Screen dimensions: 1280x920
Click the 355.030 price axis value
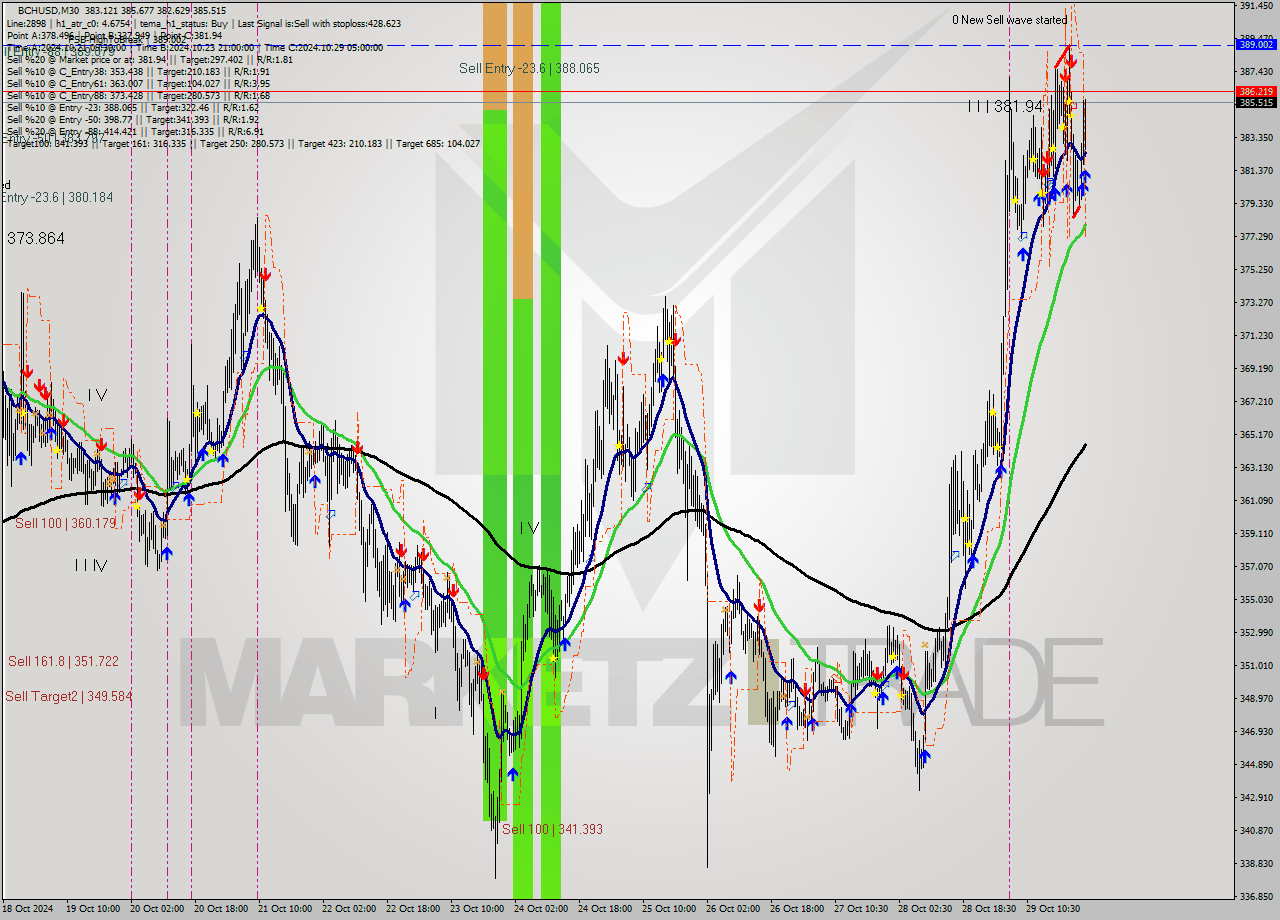pos(1256,599)
